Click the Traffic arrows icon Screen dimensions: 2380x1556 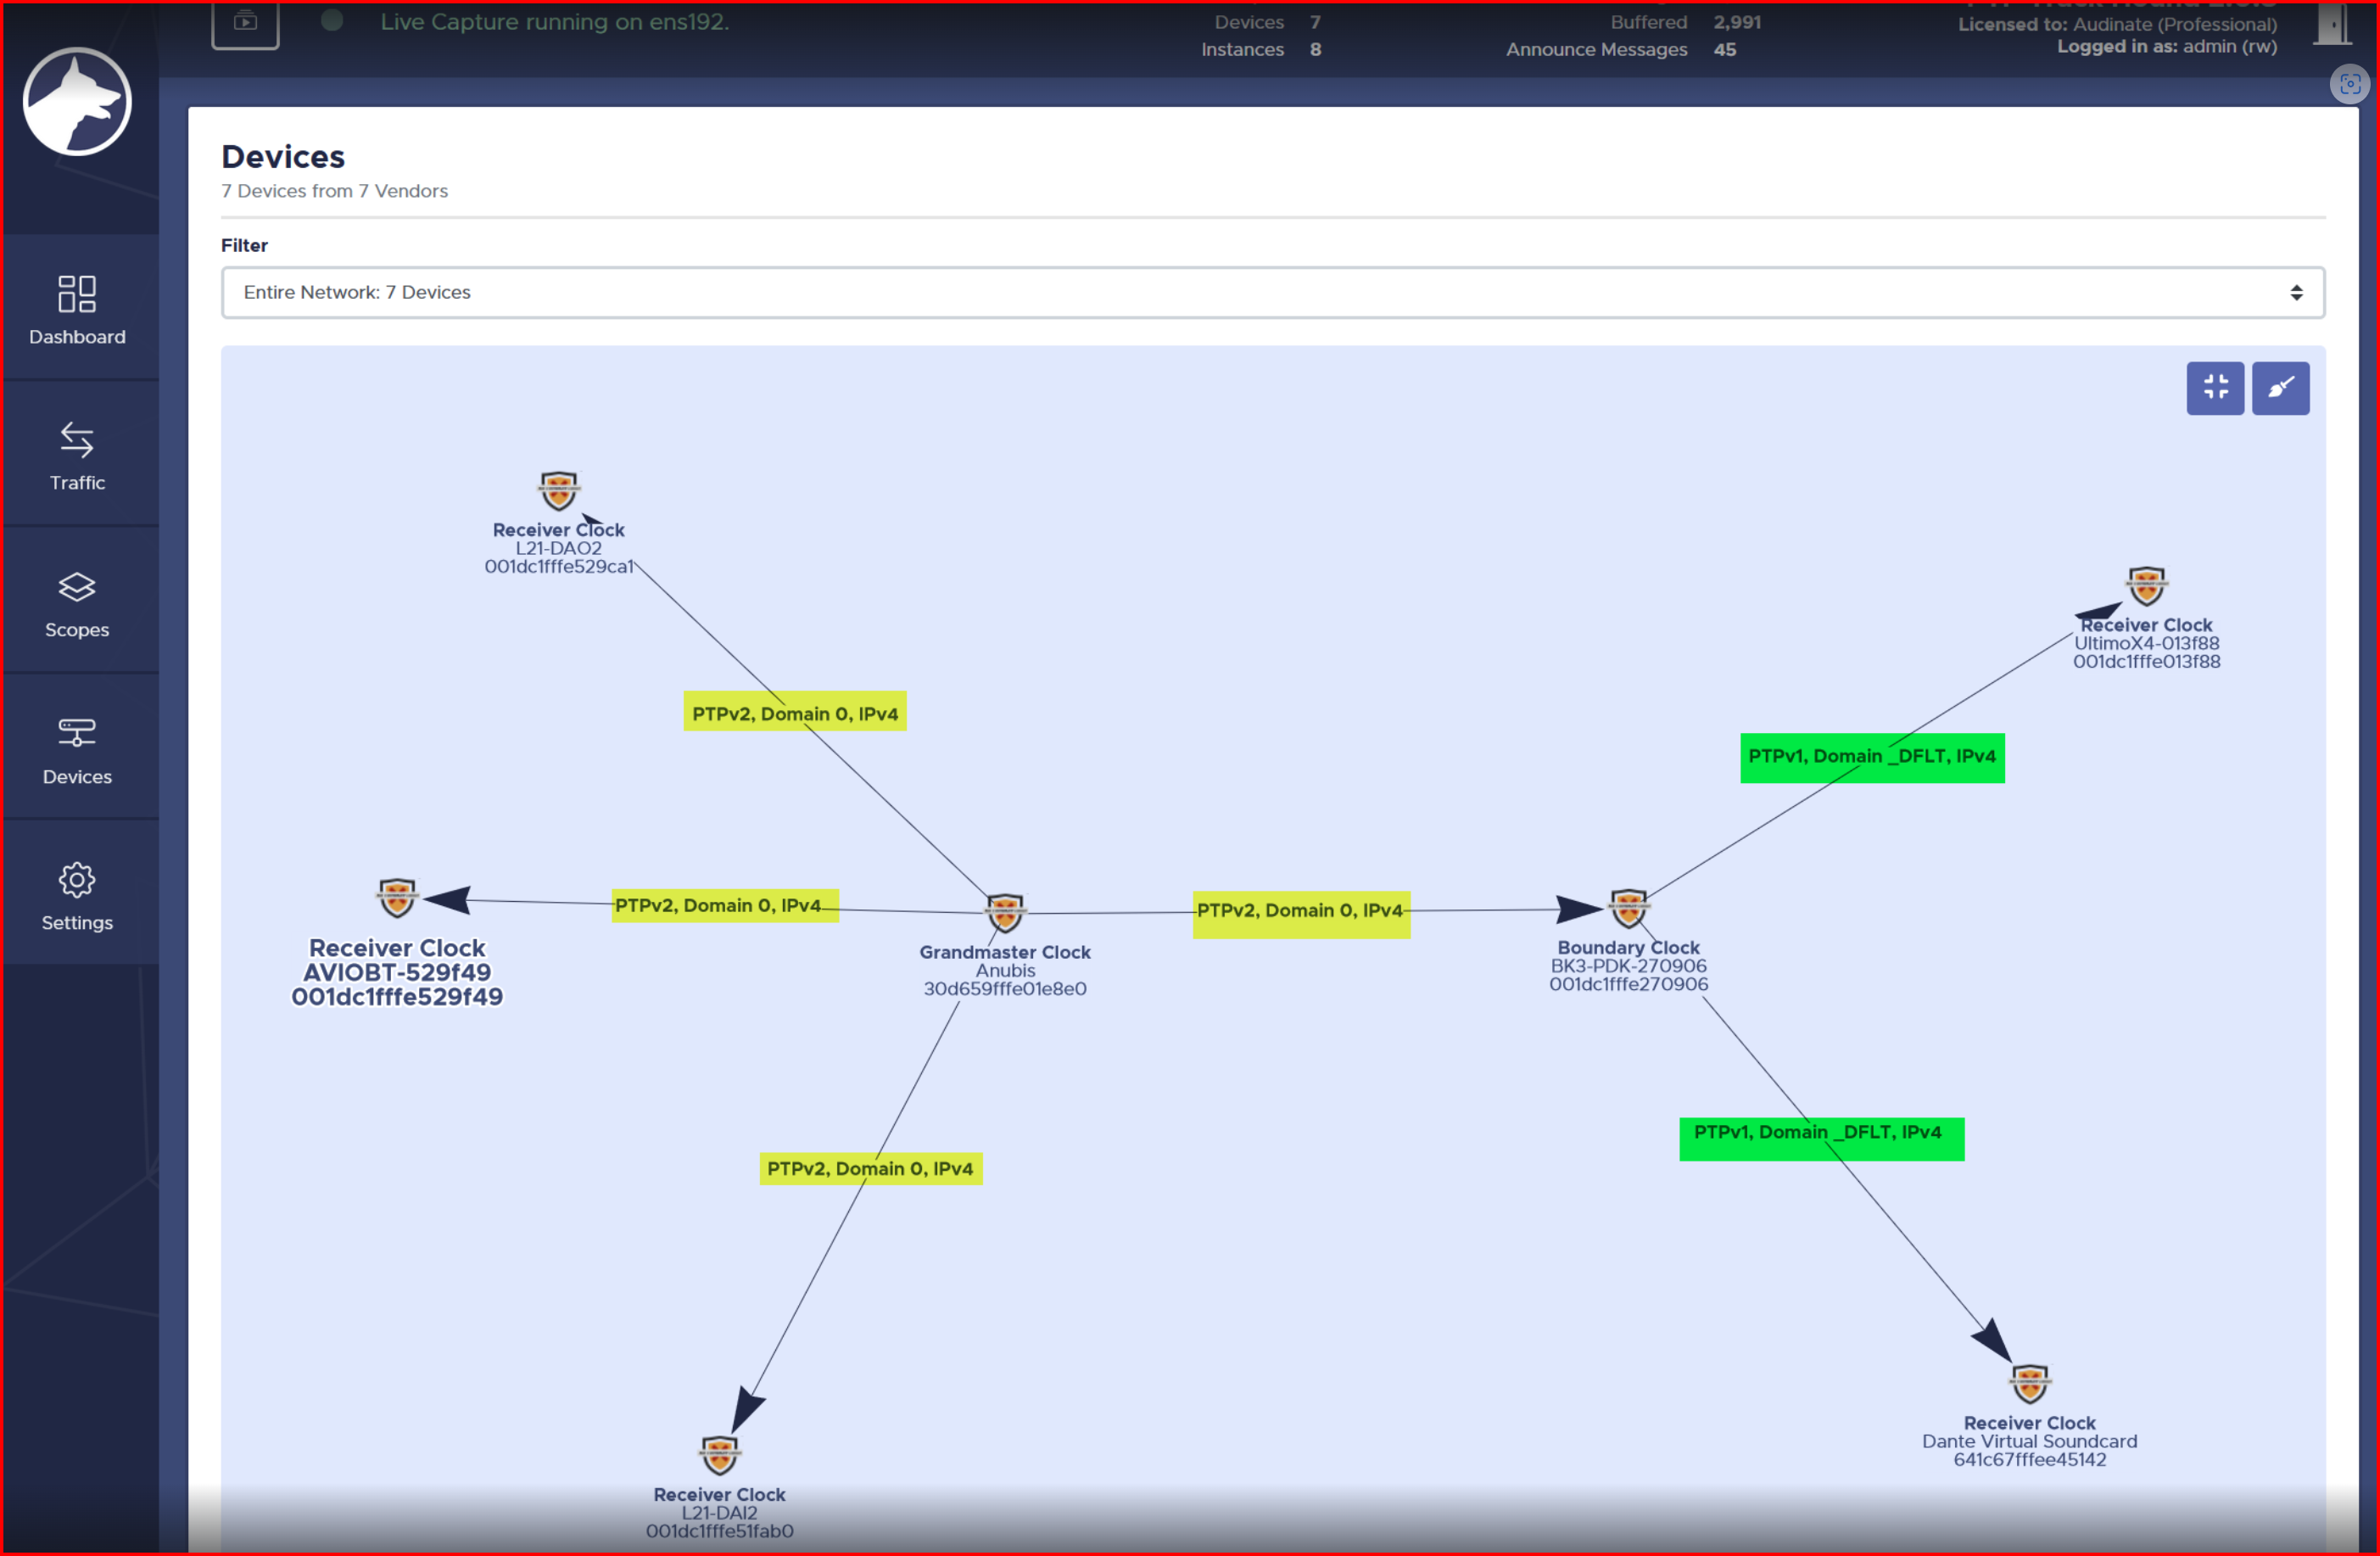point(77,439)
